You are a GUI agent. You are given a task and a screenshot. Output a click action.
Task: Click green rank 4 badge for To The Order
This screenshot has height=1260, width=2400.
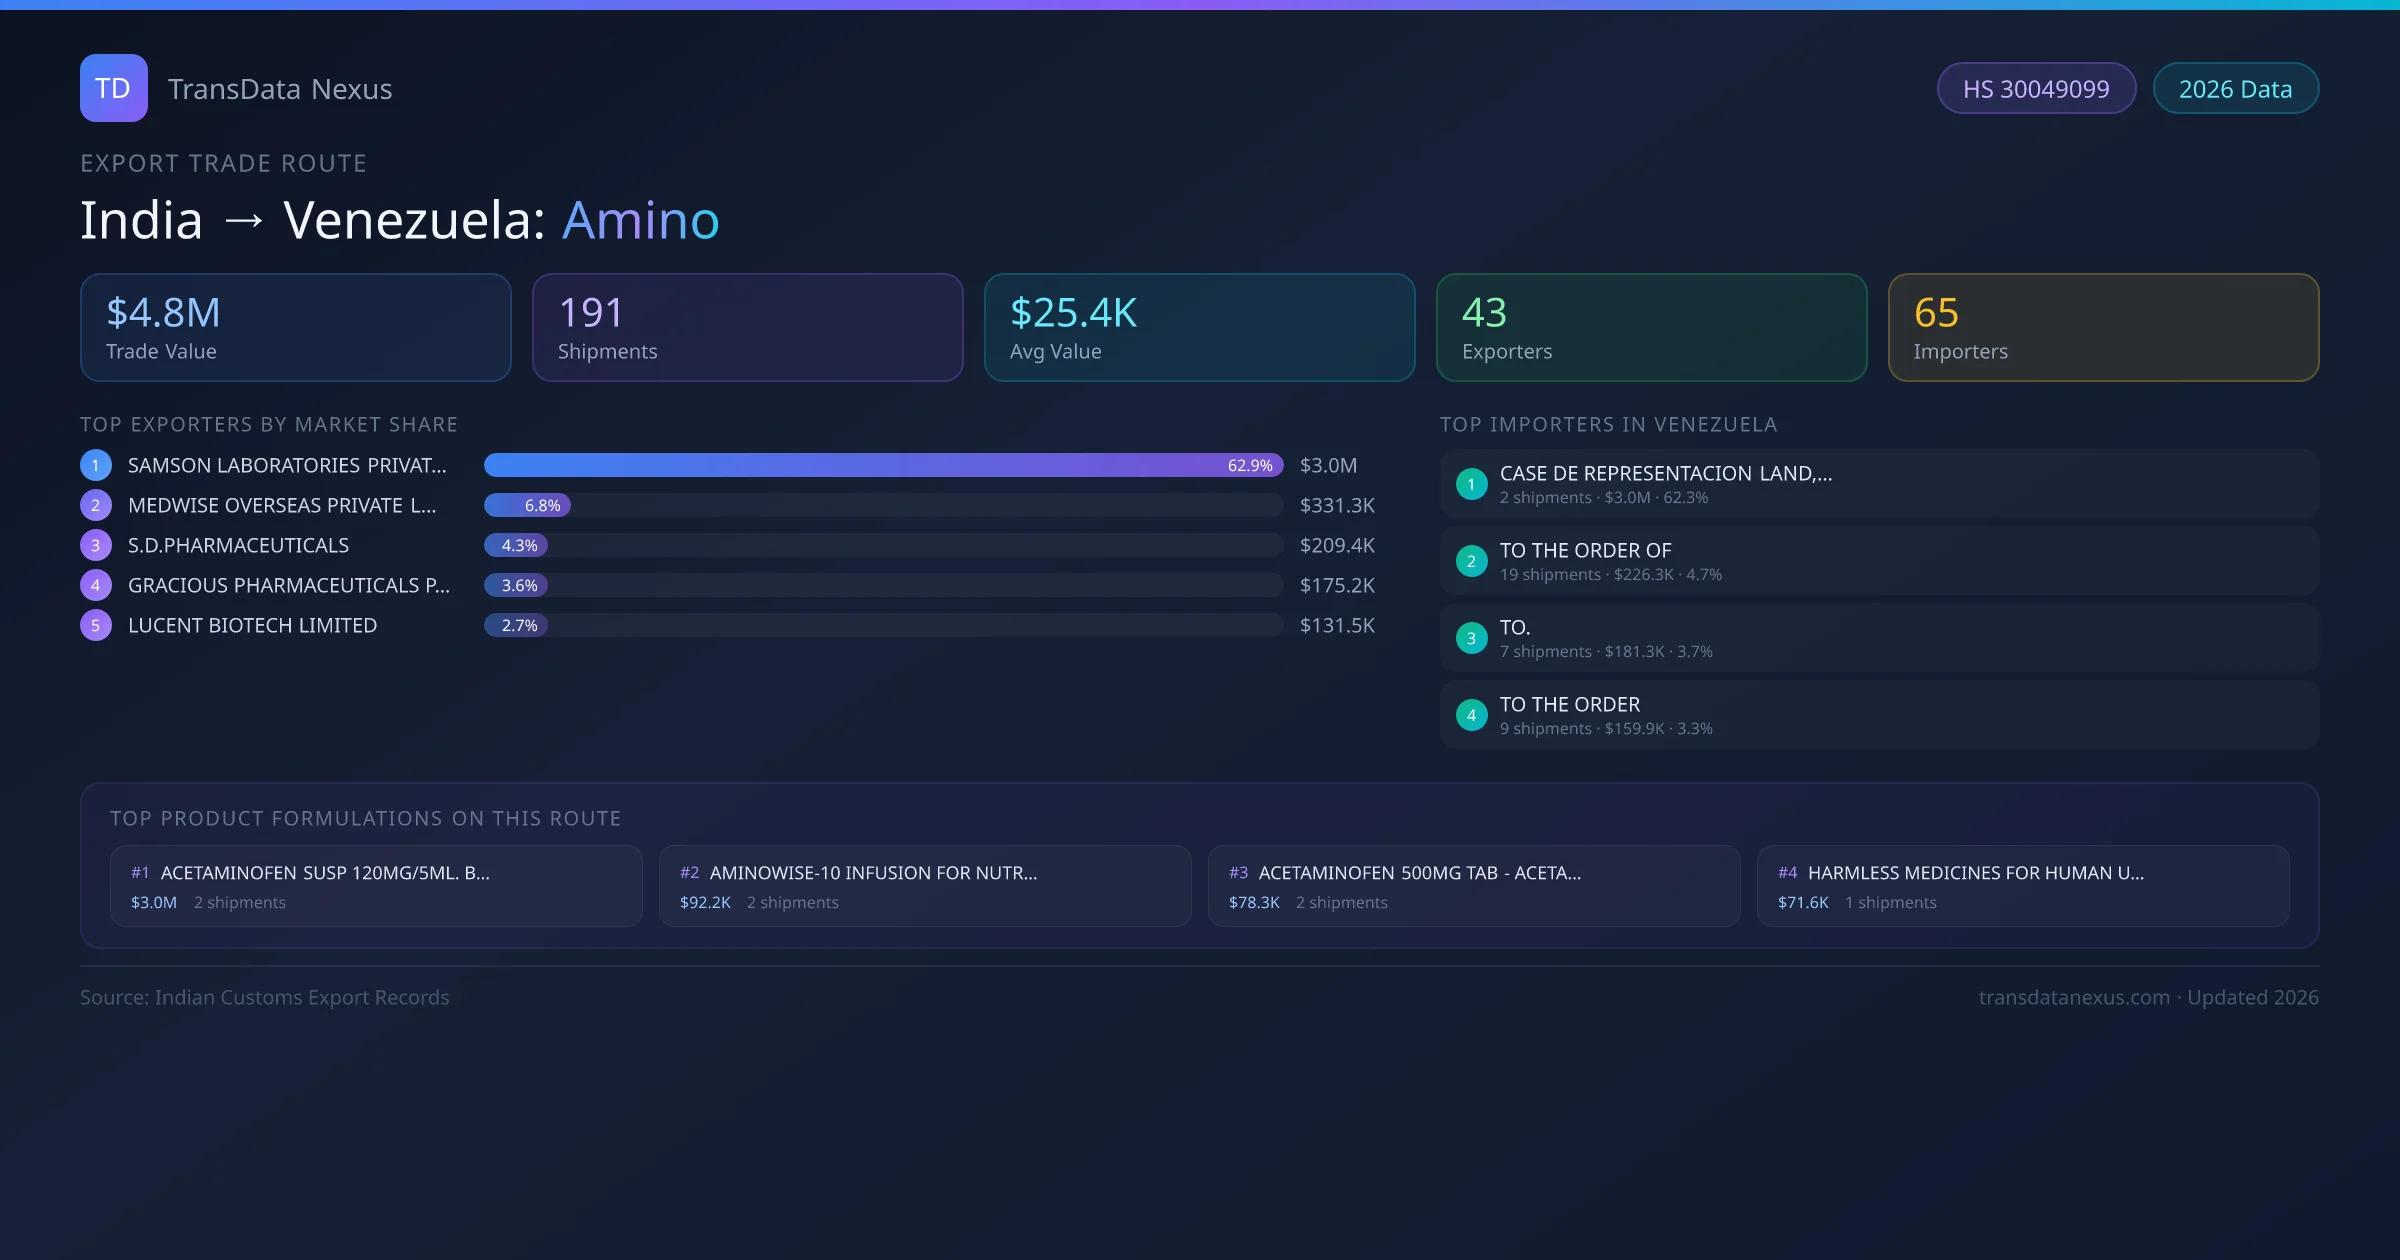(x=1471, y=715)
